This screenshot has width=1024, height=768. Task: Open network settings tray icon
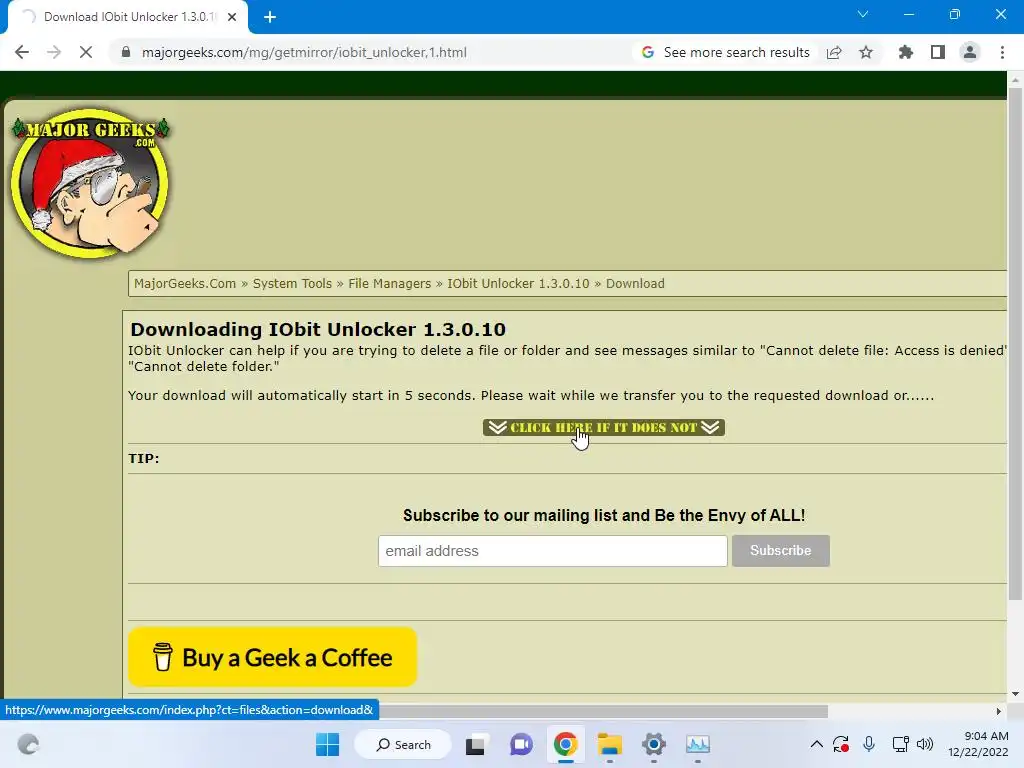901,744
